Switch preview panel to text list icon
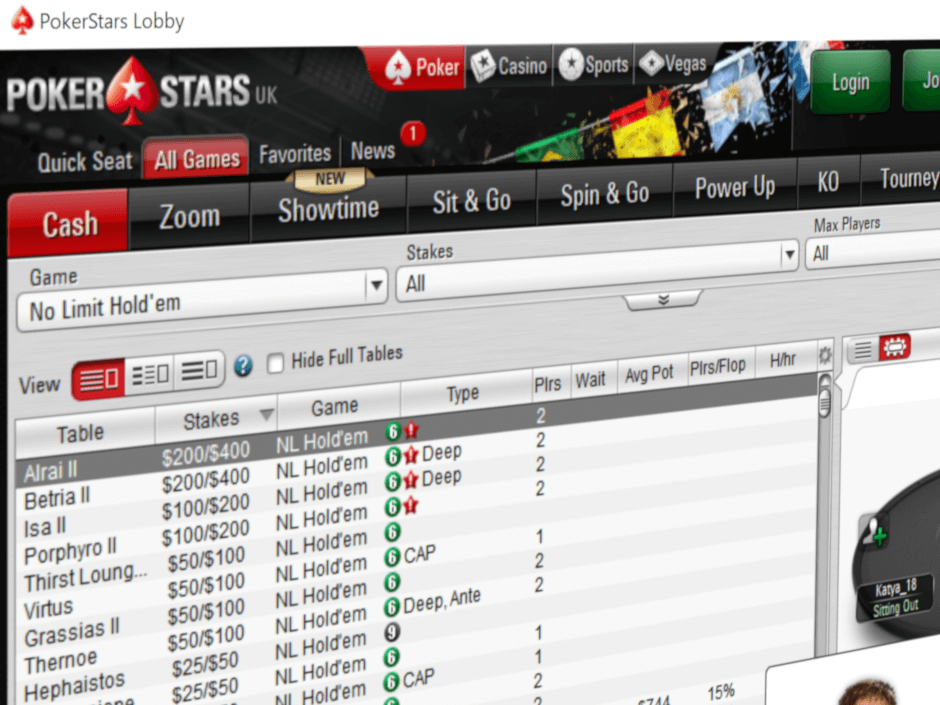The image size is (940, 705). [862, 350]
